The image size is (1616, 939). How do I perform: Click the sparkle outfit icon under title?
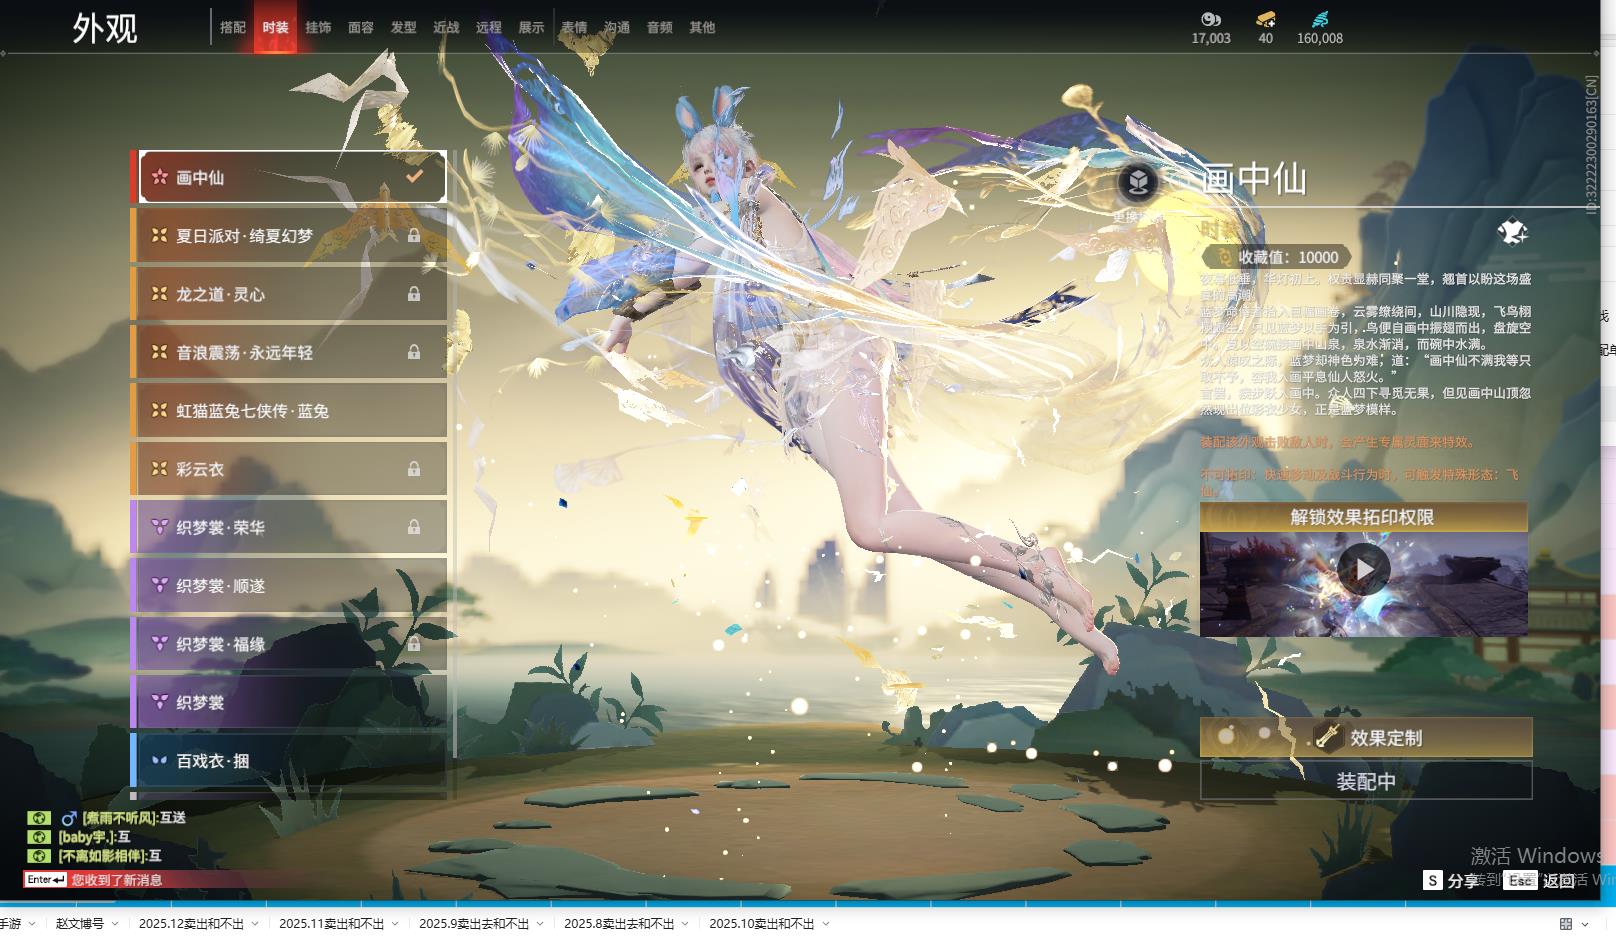(1512, 233)
